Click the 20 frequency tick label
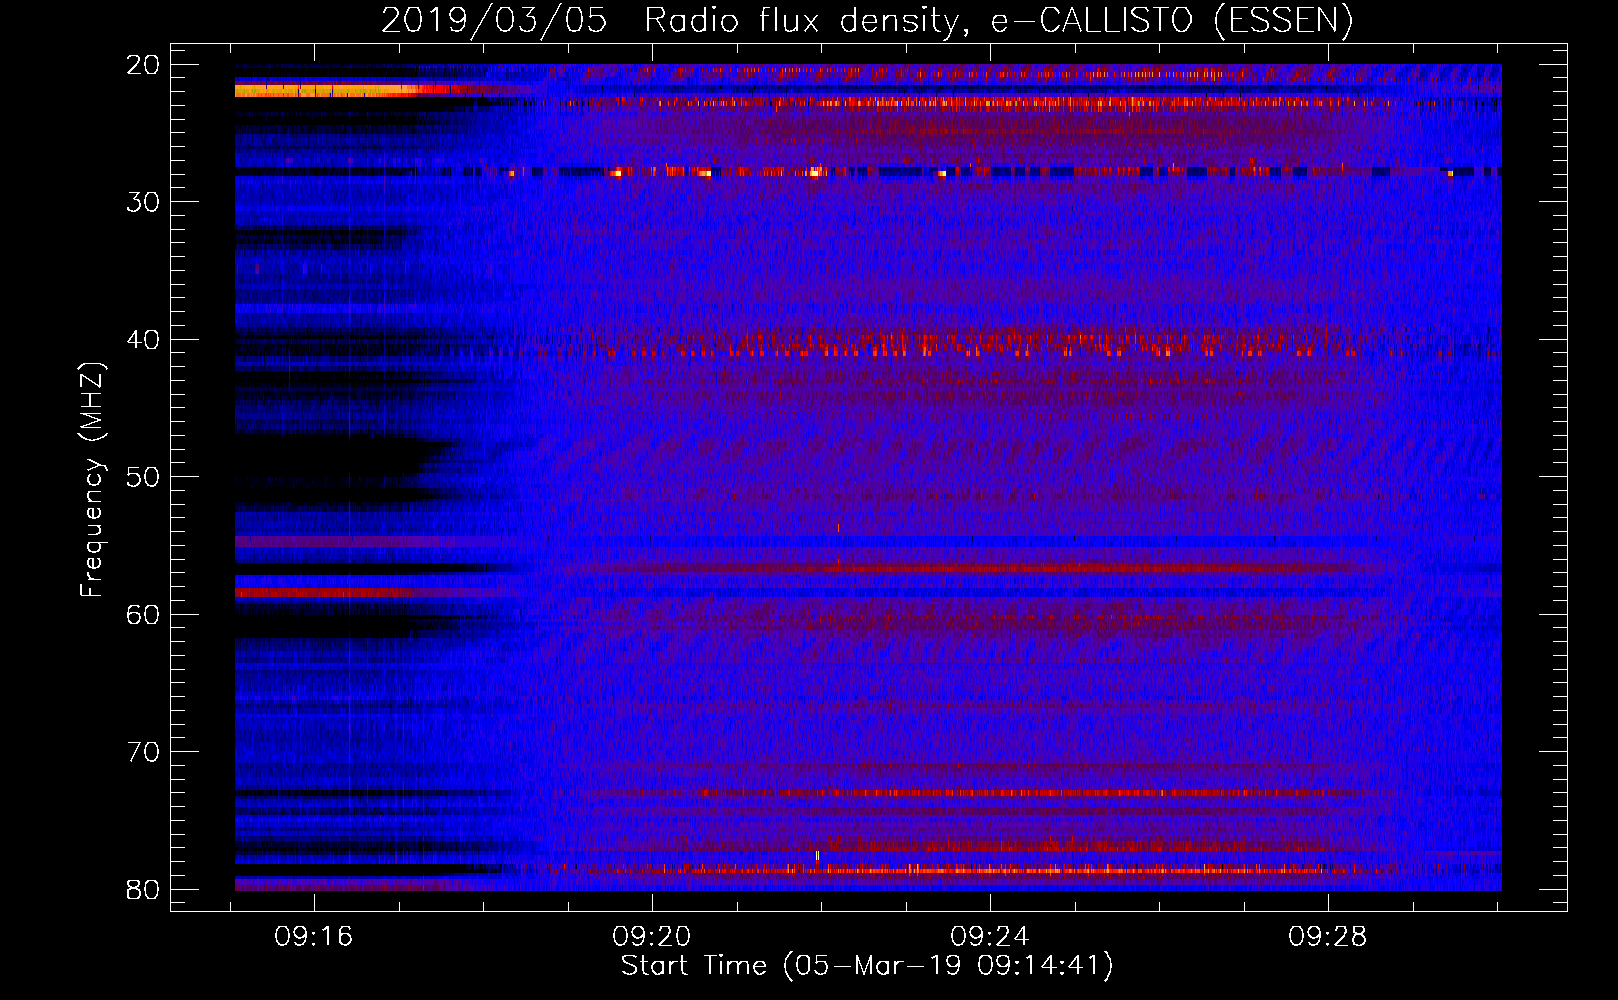This screenshot has width=1618, height=1000. click(x=143, y=65)
